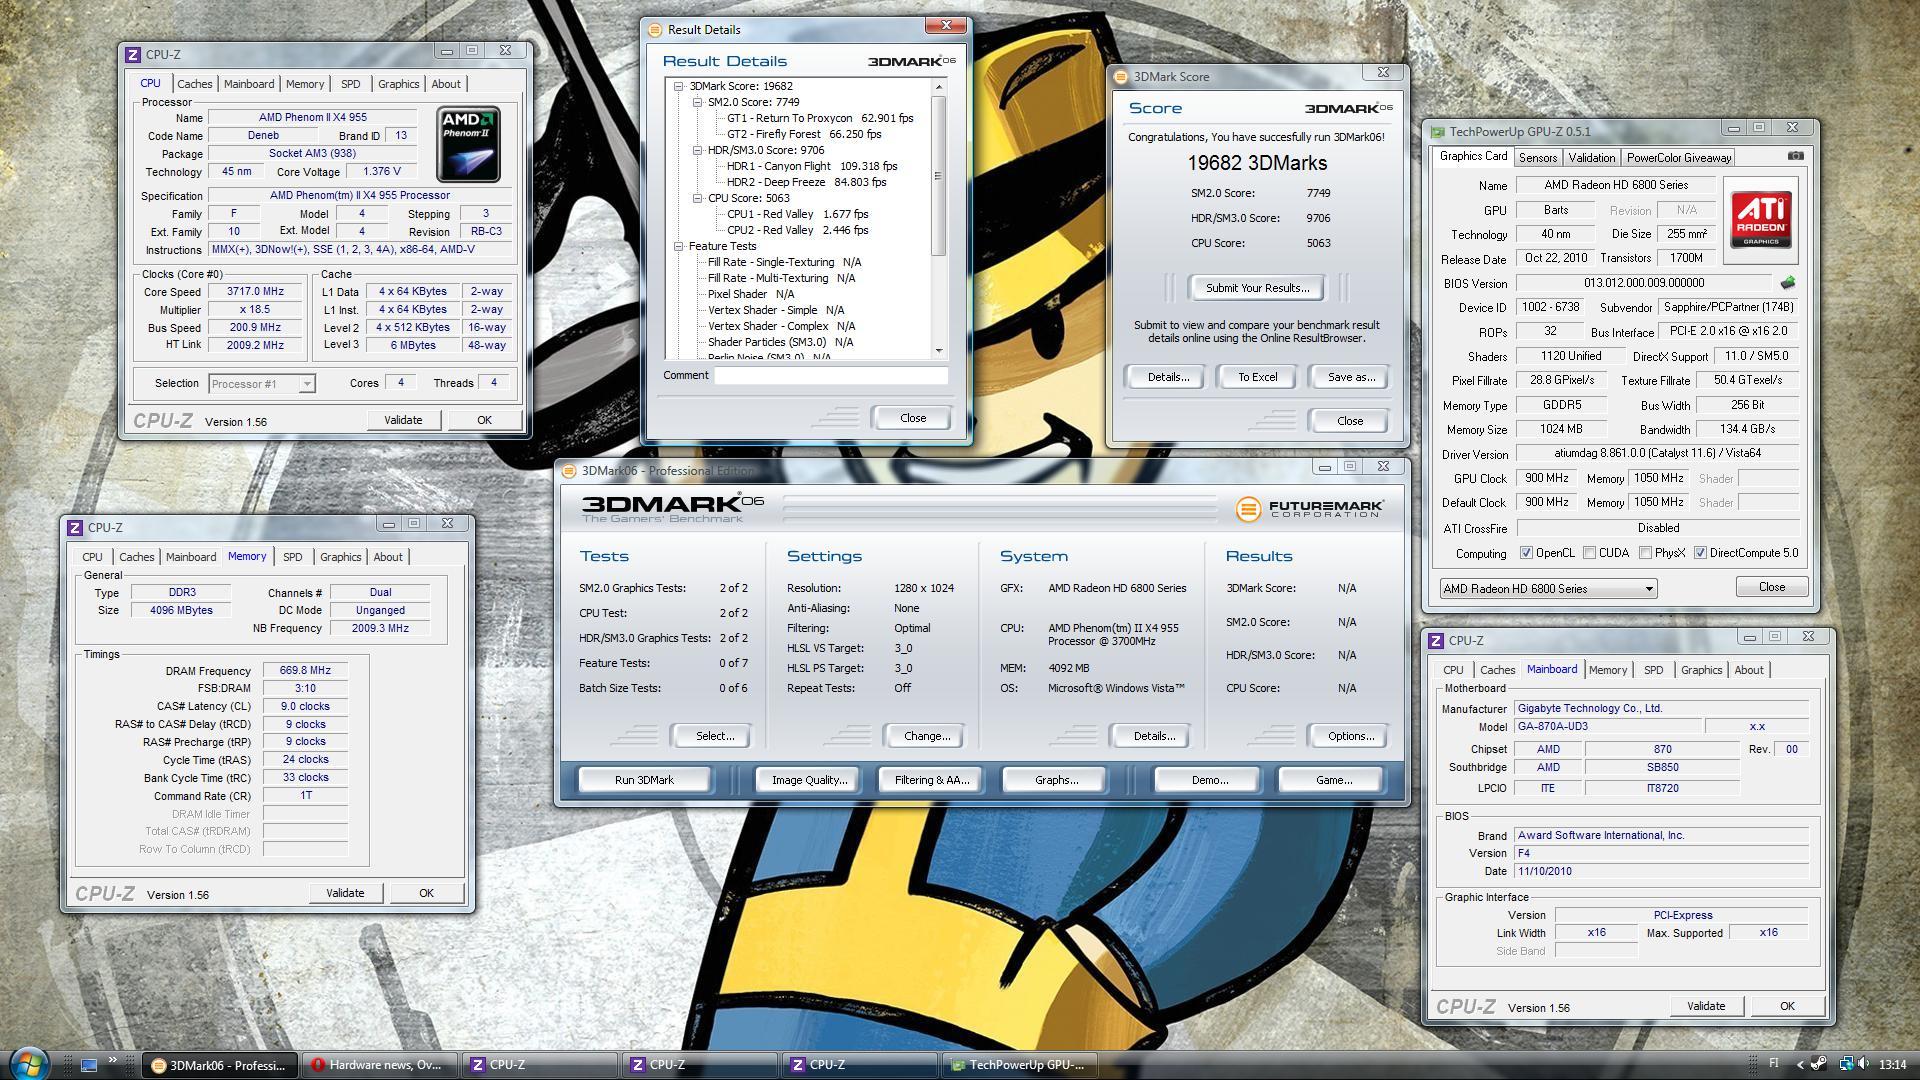Collapse the CPU Score: 5063 node
Screen dimensions: 1920x1080
click(x=698, y=198)
